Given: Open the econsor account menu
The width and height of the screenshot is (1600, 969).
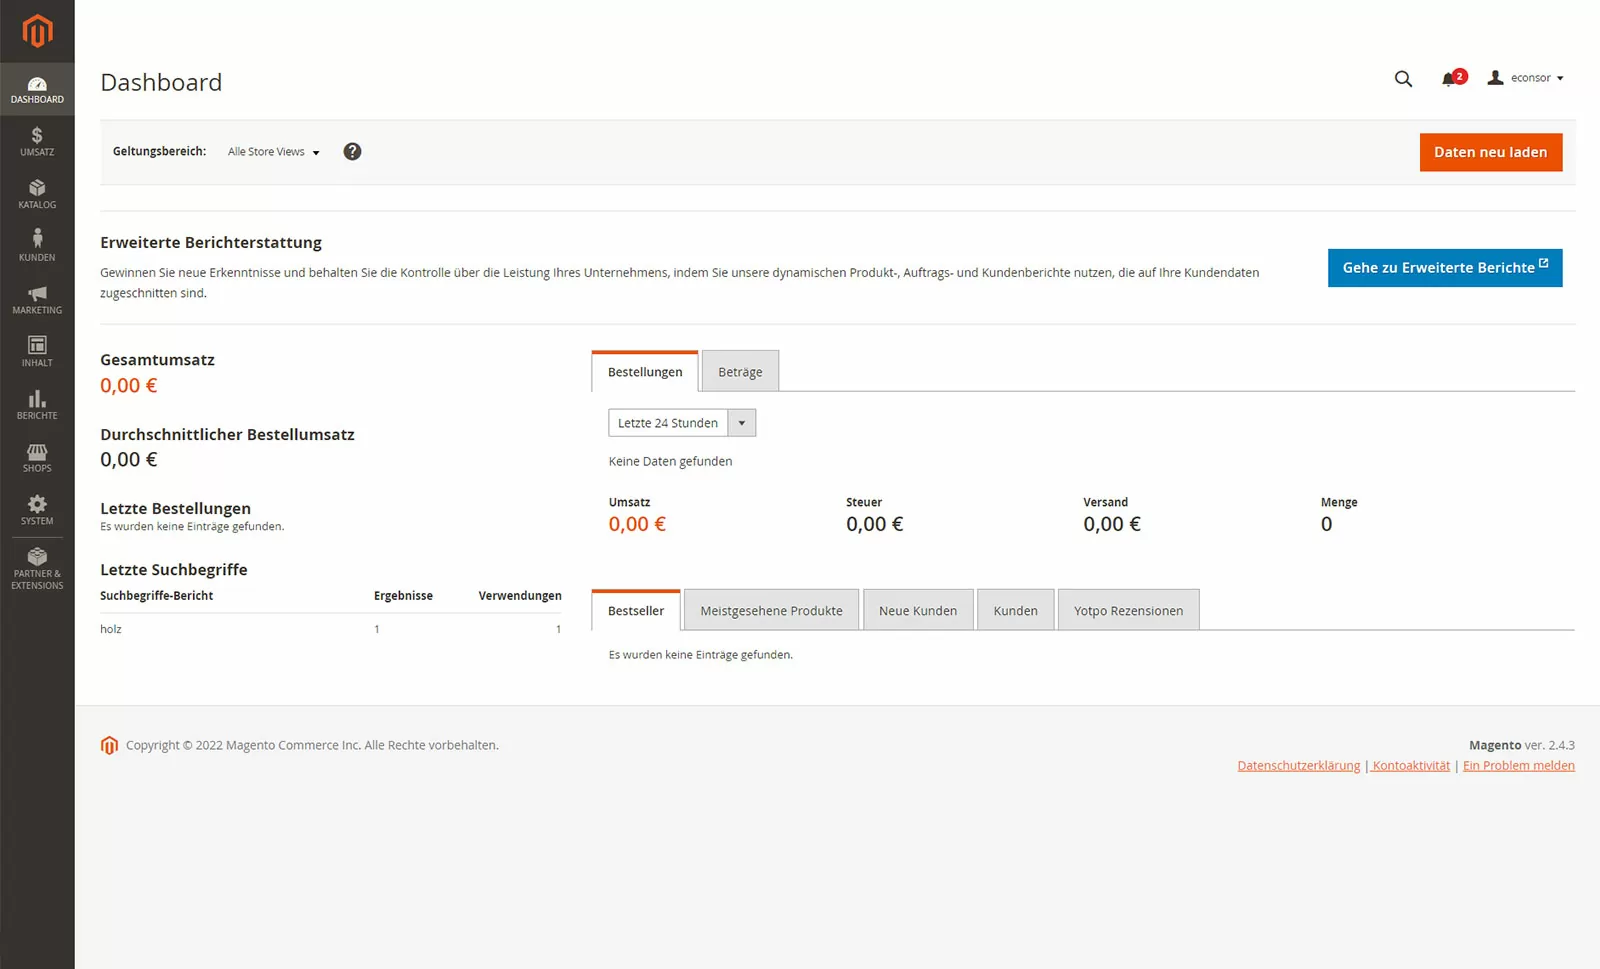Looking at the screenshot, I should tap(1525, 78).
